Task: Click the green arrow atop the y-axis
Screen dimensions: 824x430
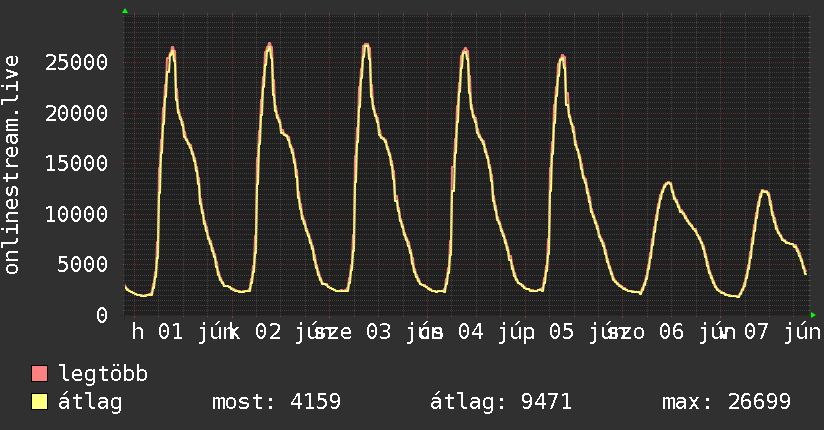Action: [x=125, y=11]
